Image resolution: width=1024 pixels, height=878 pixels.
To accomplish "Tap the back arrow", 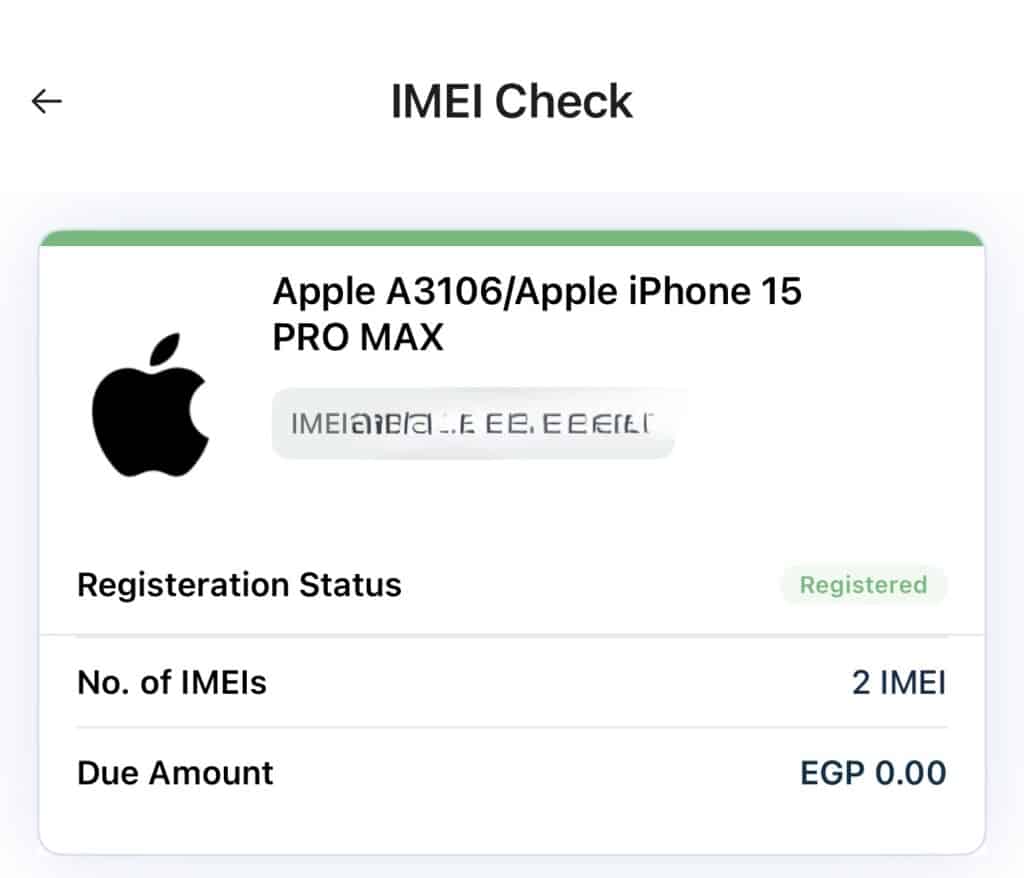I will click(47, 101).
